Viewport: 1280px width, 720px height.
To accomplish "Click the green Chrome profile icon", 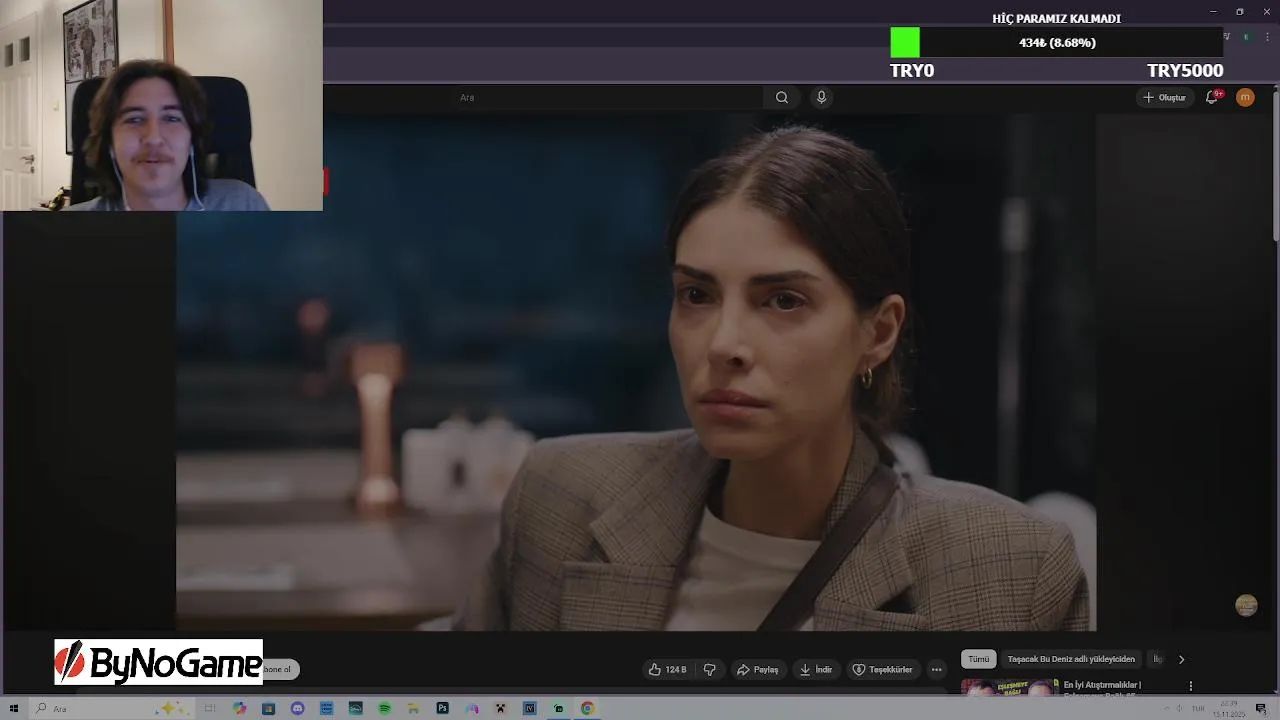I will point(1246,37).
